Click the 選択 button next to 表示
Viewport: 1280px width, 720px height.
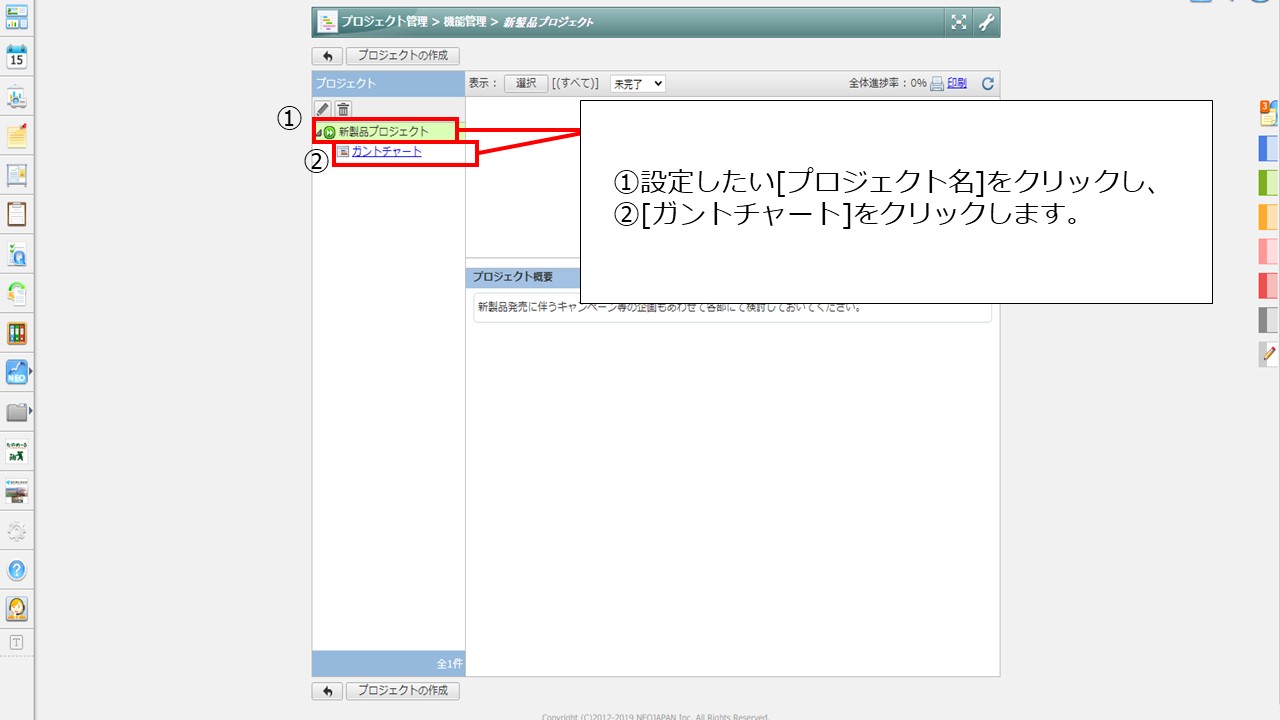pos(526,84)
